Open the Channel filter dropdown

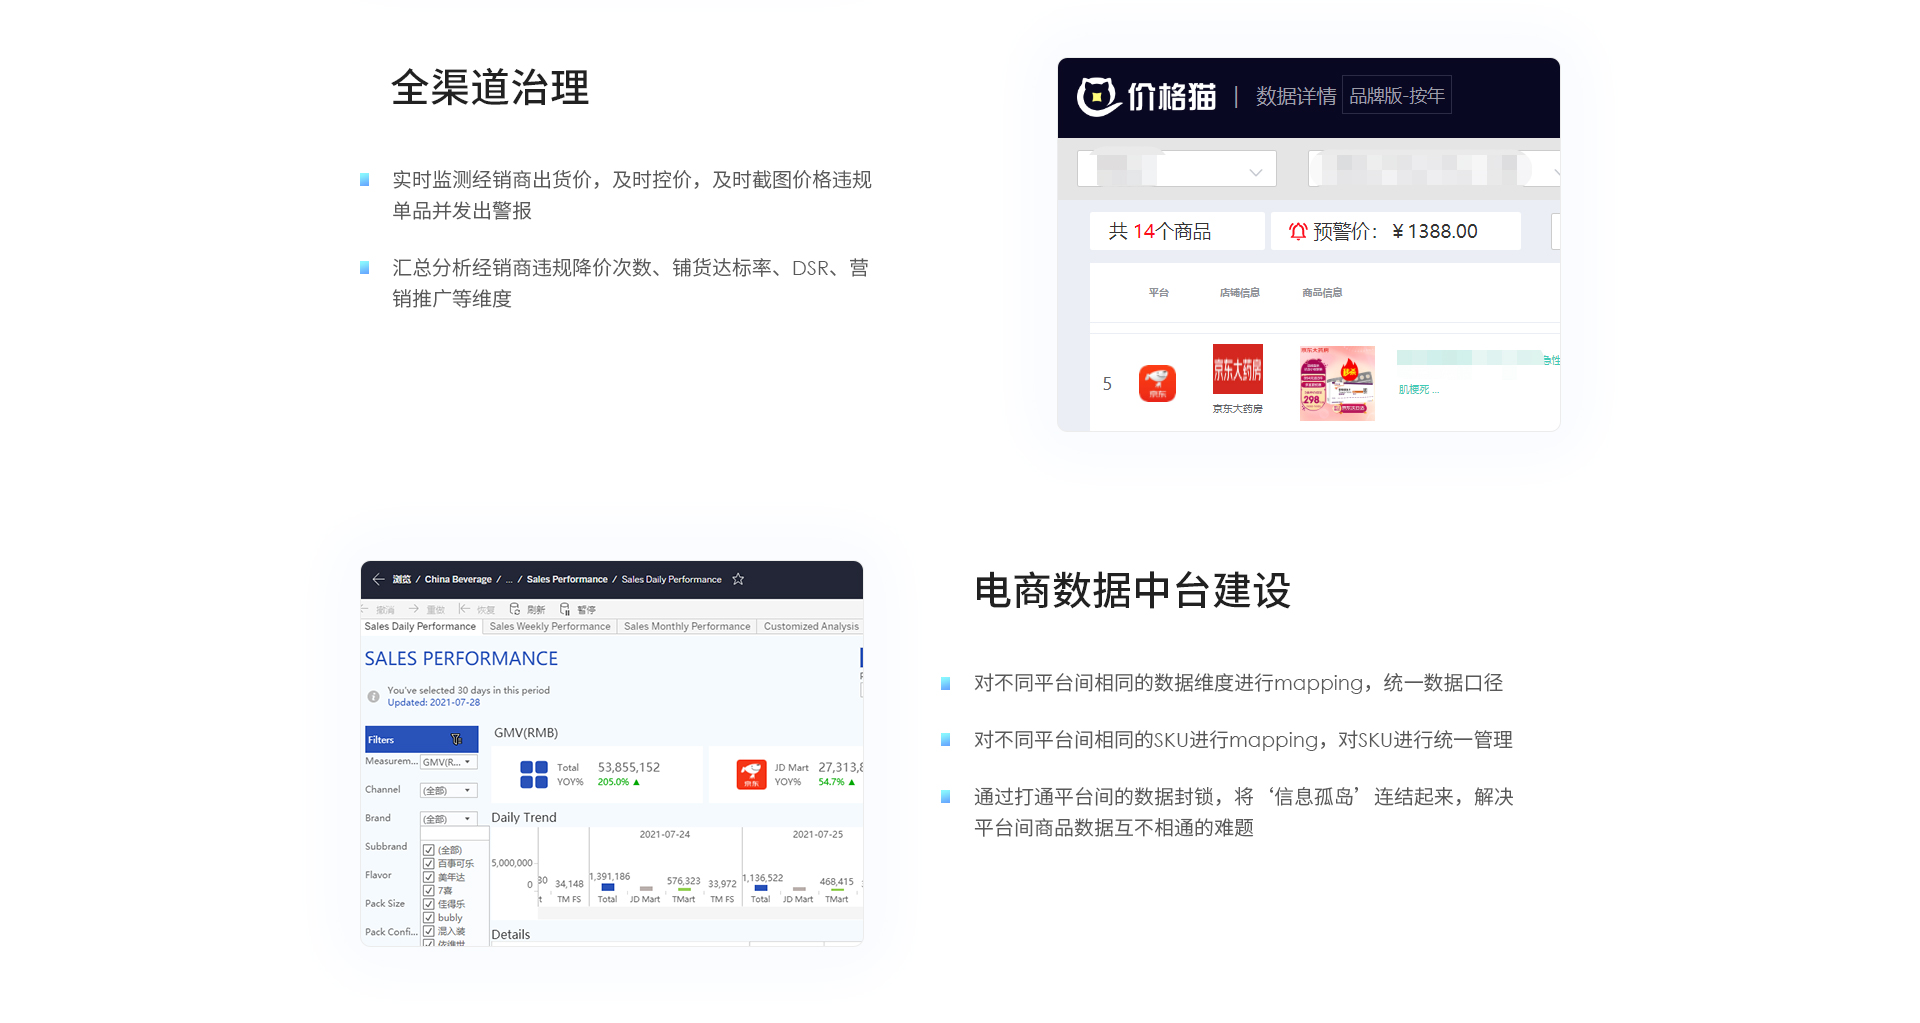point(448,791)
